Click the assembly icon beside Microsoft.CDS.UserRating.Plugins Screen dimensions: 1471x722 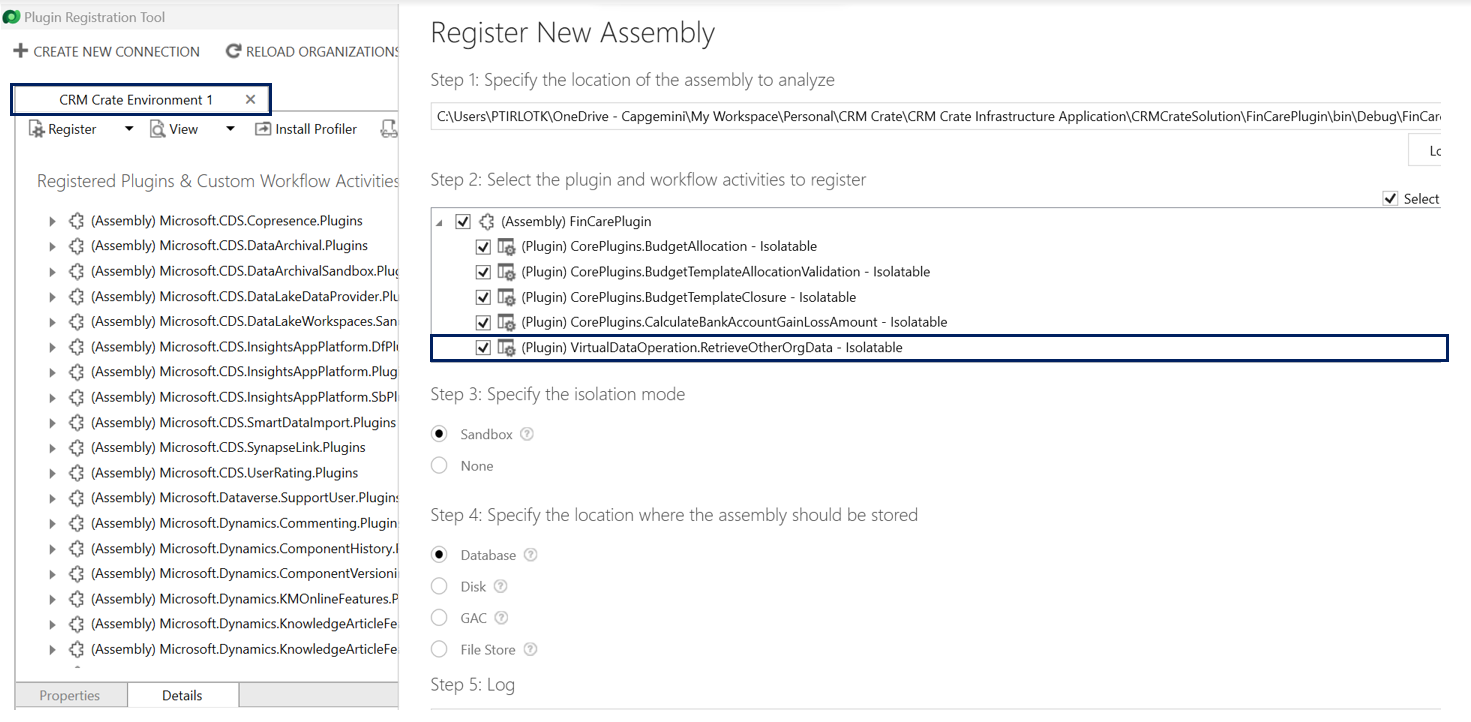point(75,472)
